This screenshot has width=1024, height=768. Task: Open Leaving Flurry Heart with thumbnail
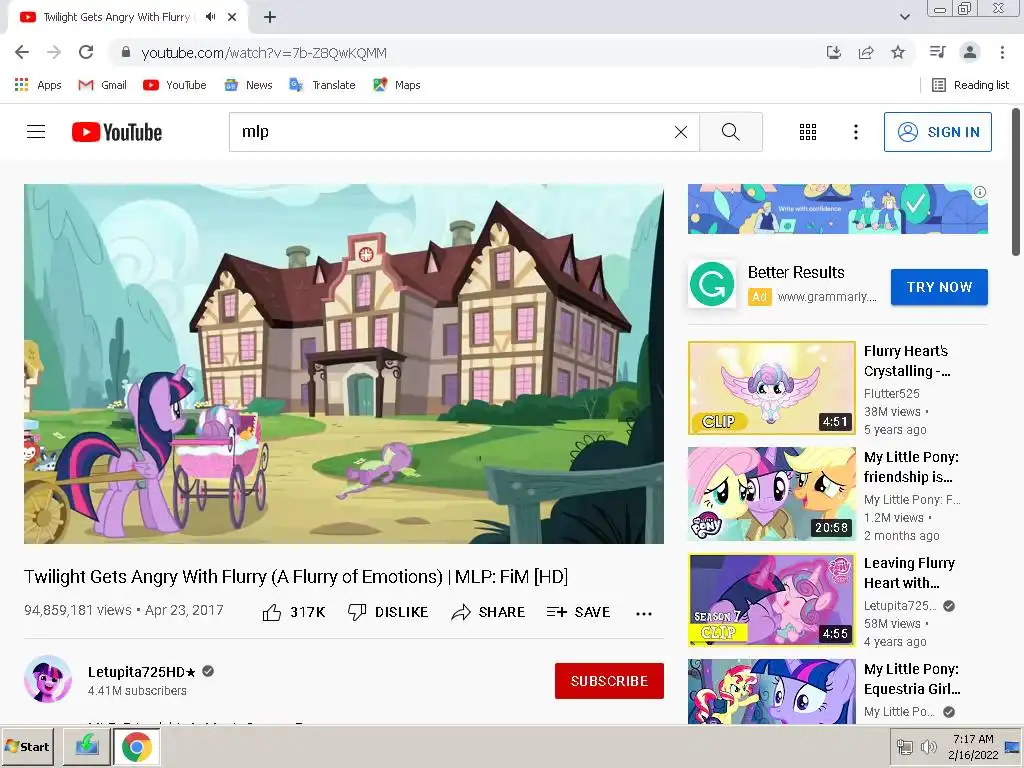coord(771,600)
